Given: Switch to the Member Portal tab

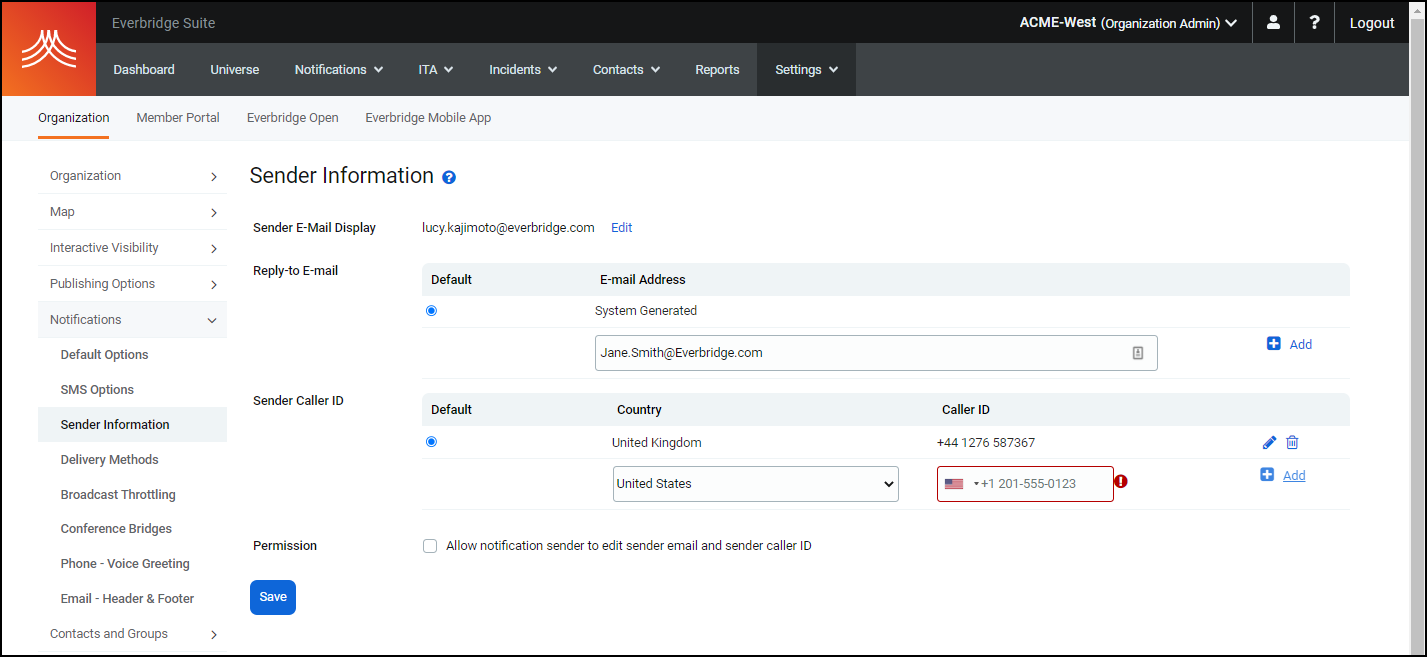Looking at the screenshot, I should click(178, 118).
